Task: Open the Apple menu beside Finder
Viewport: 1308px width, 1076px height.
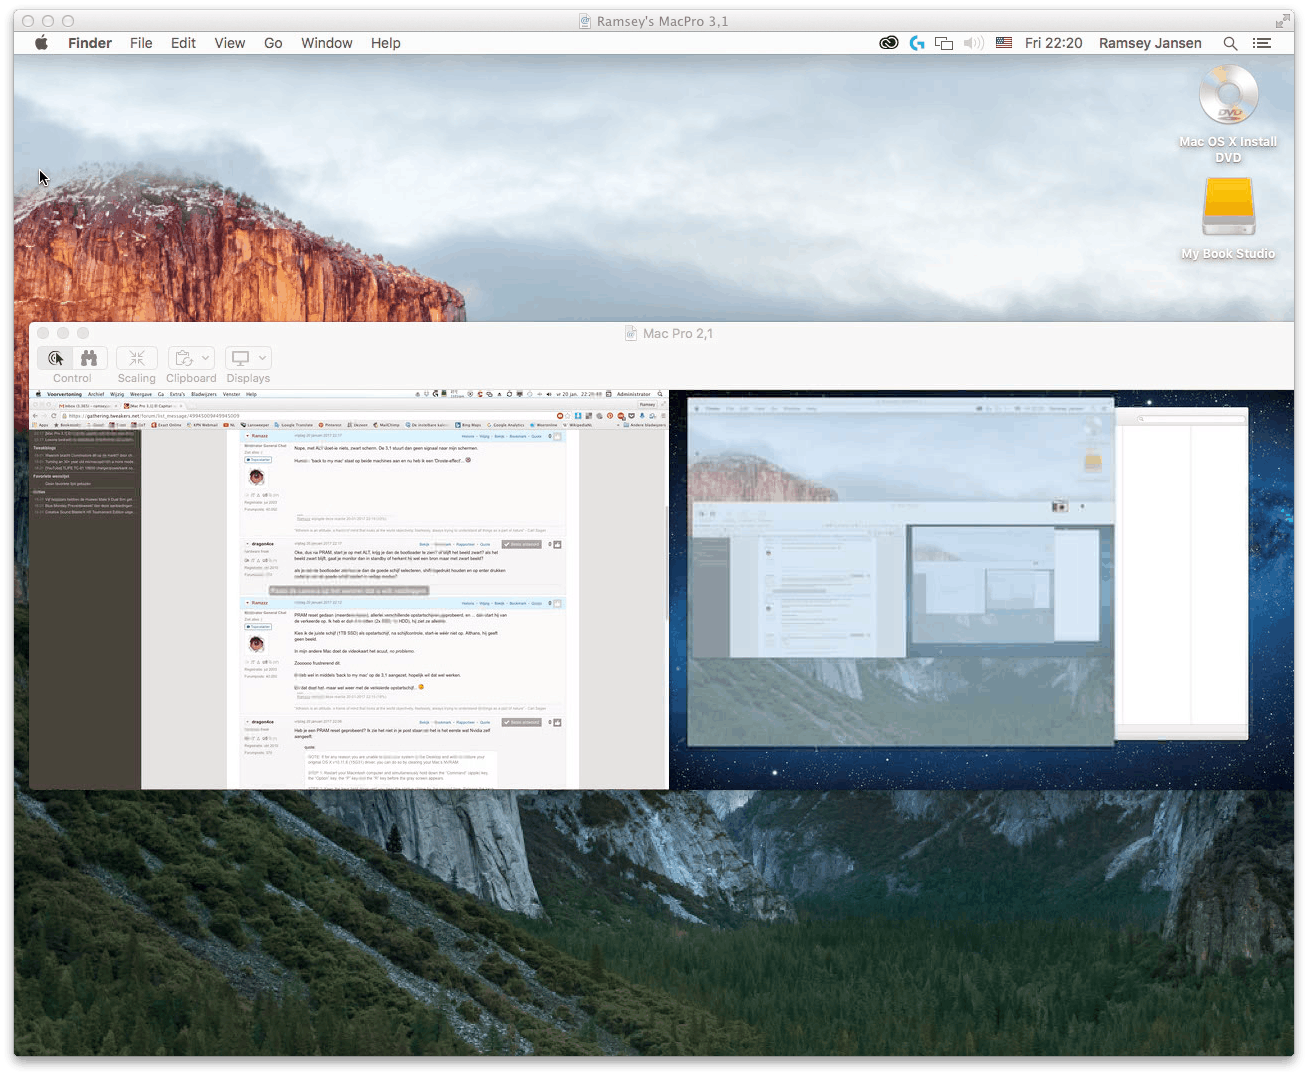Action: pos(41,43)
